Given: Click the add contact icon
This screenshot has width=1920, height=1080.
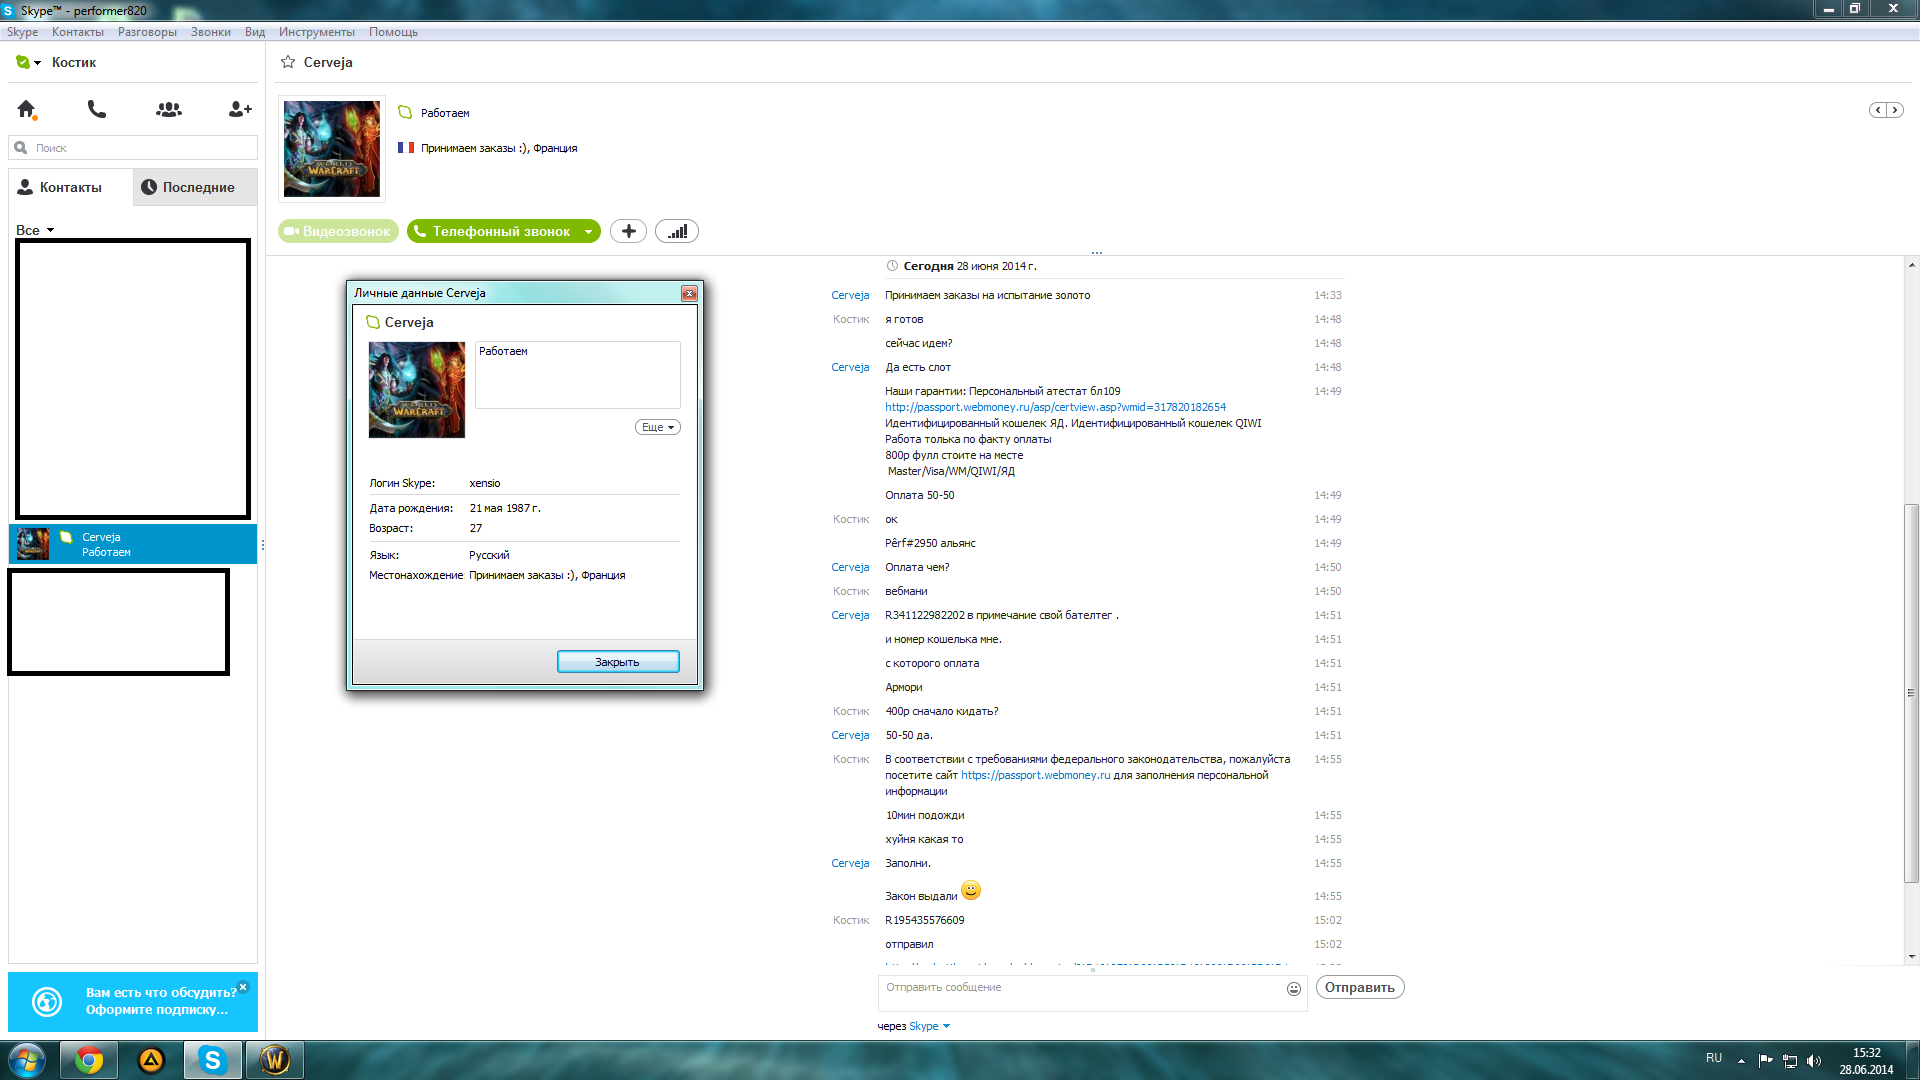Looking at the screenshot, I should pos(240,109).
